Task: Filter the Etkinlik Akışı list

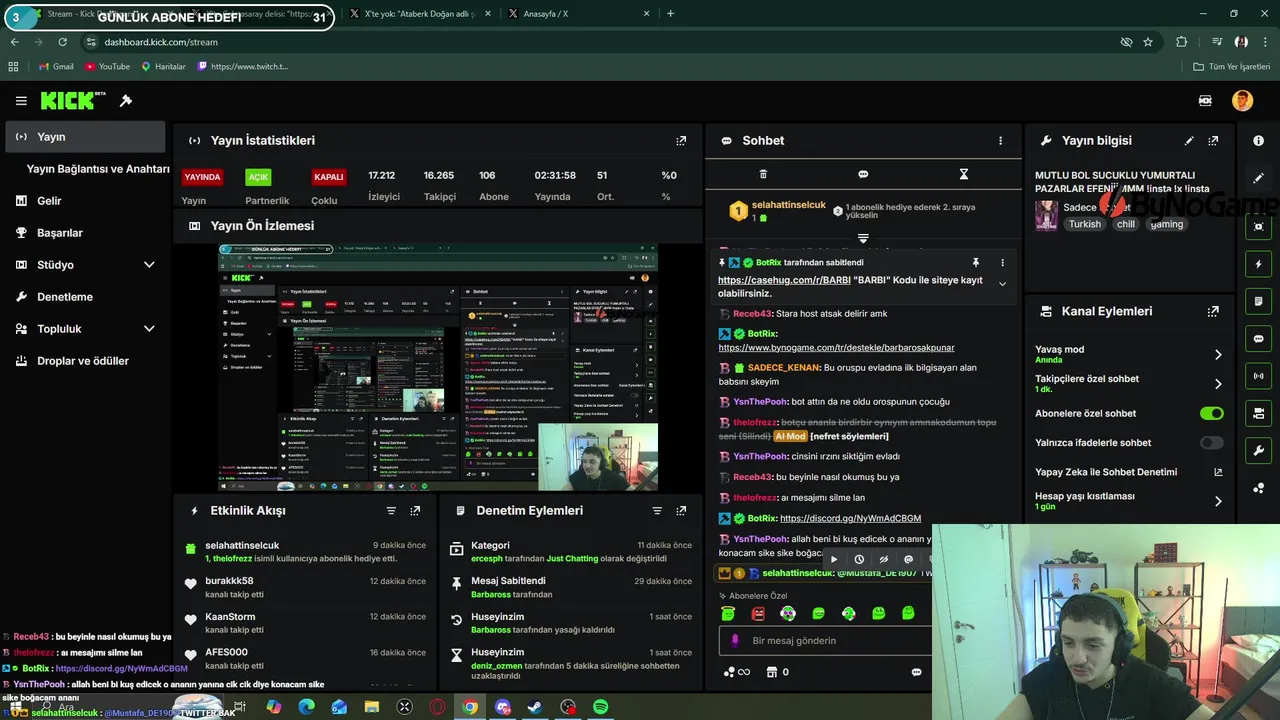Action: pyautogui.click(x=391, y=511)
